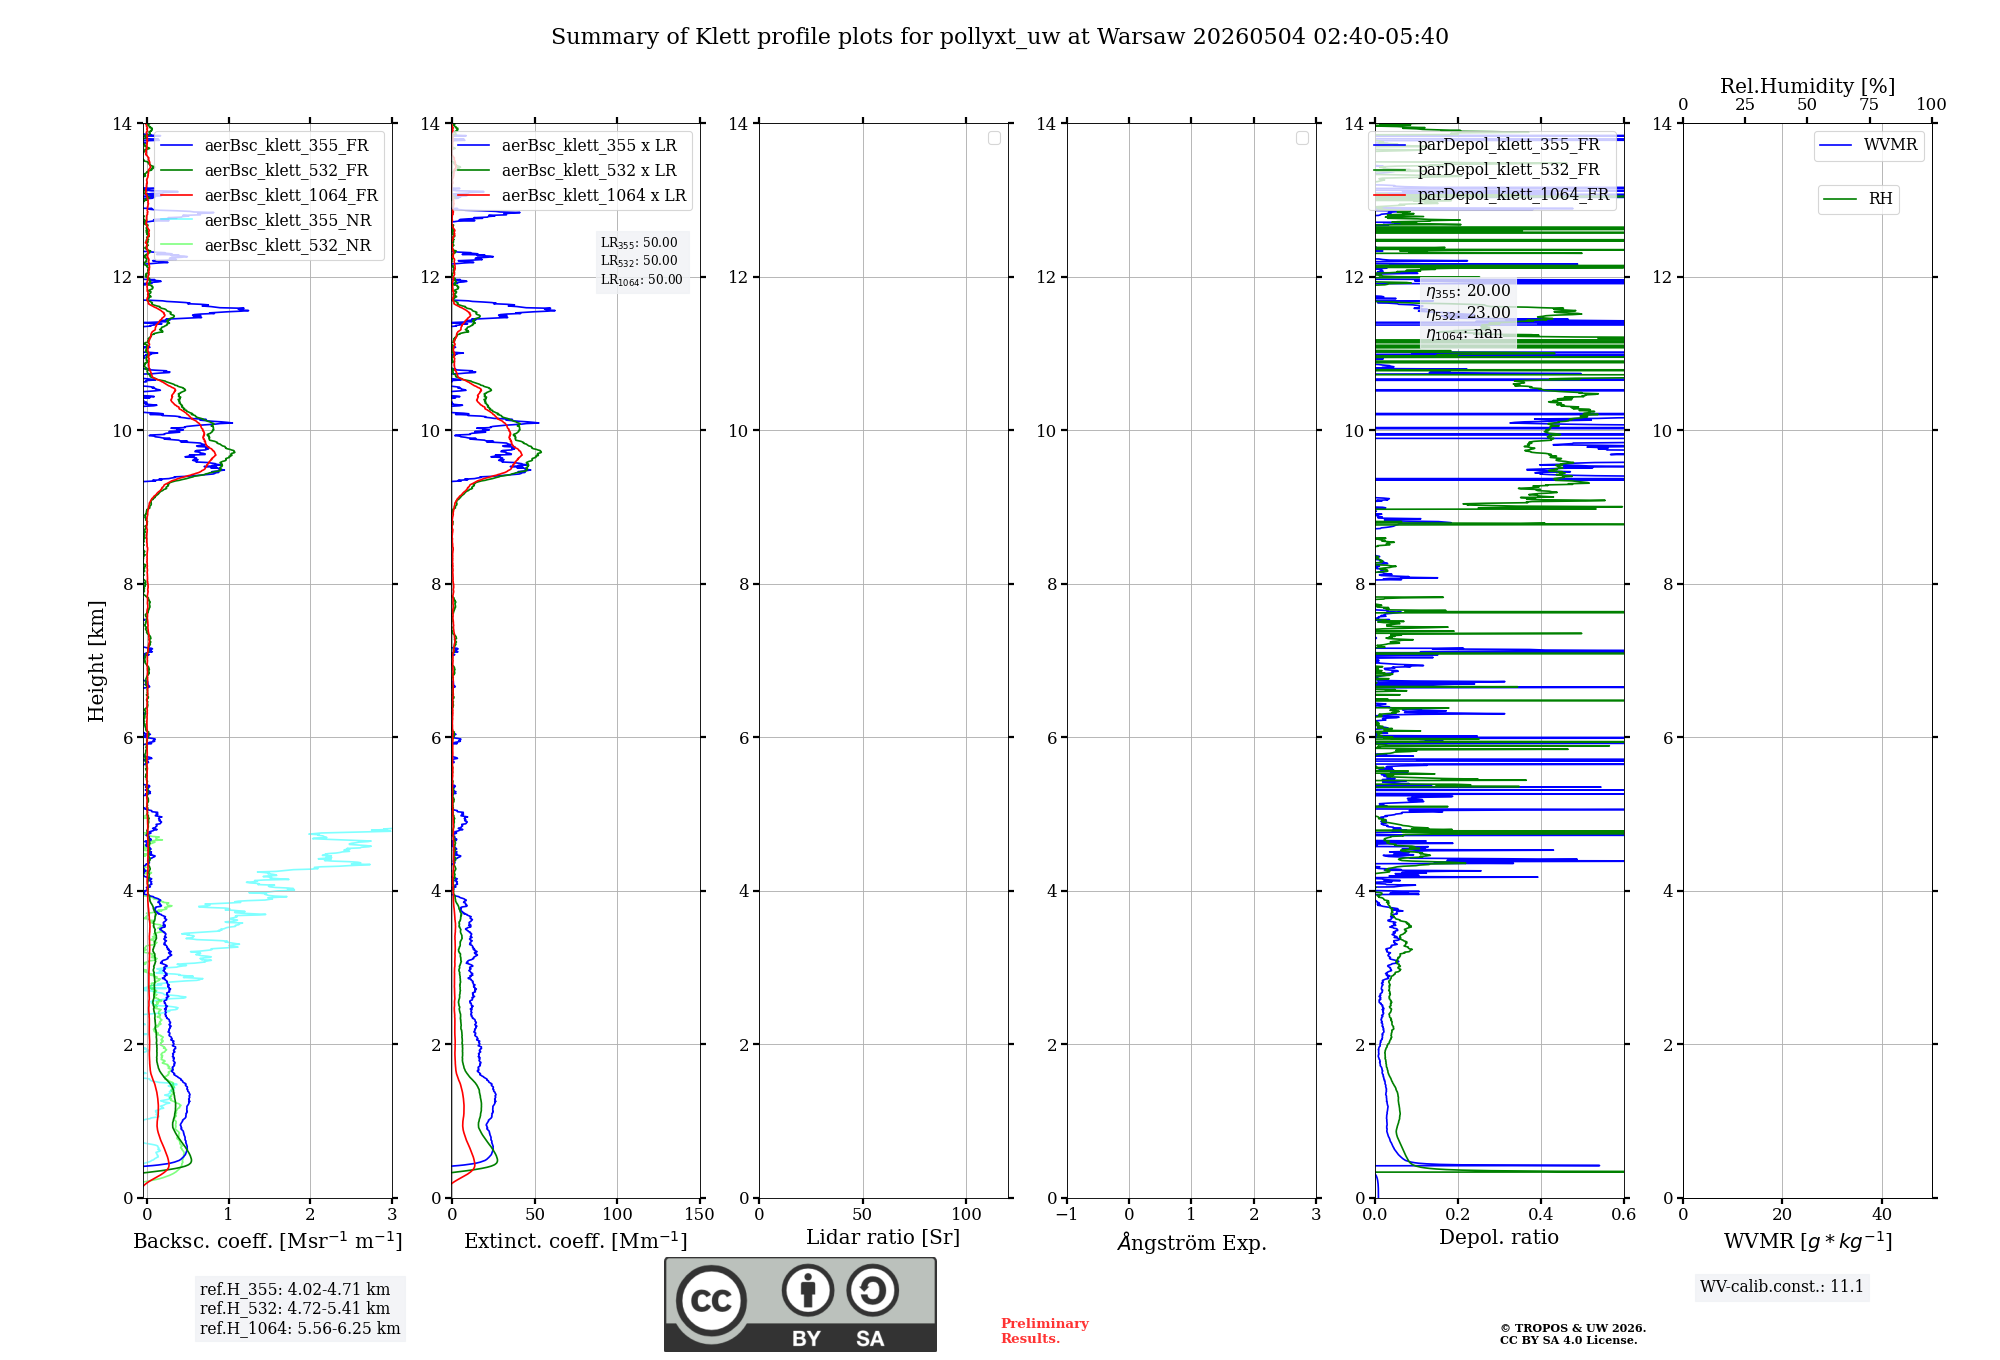Click legend entry parDepol_klett_1064_FR
The height and width of the screenshot is (1360, 2000).
point(1492,195)
